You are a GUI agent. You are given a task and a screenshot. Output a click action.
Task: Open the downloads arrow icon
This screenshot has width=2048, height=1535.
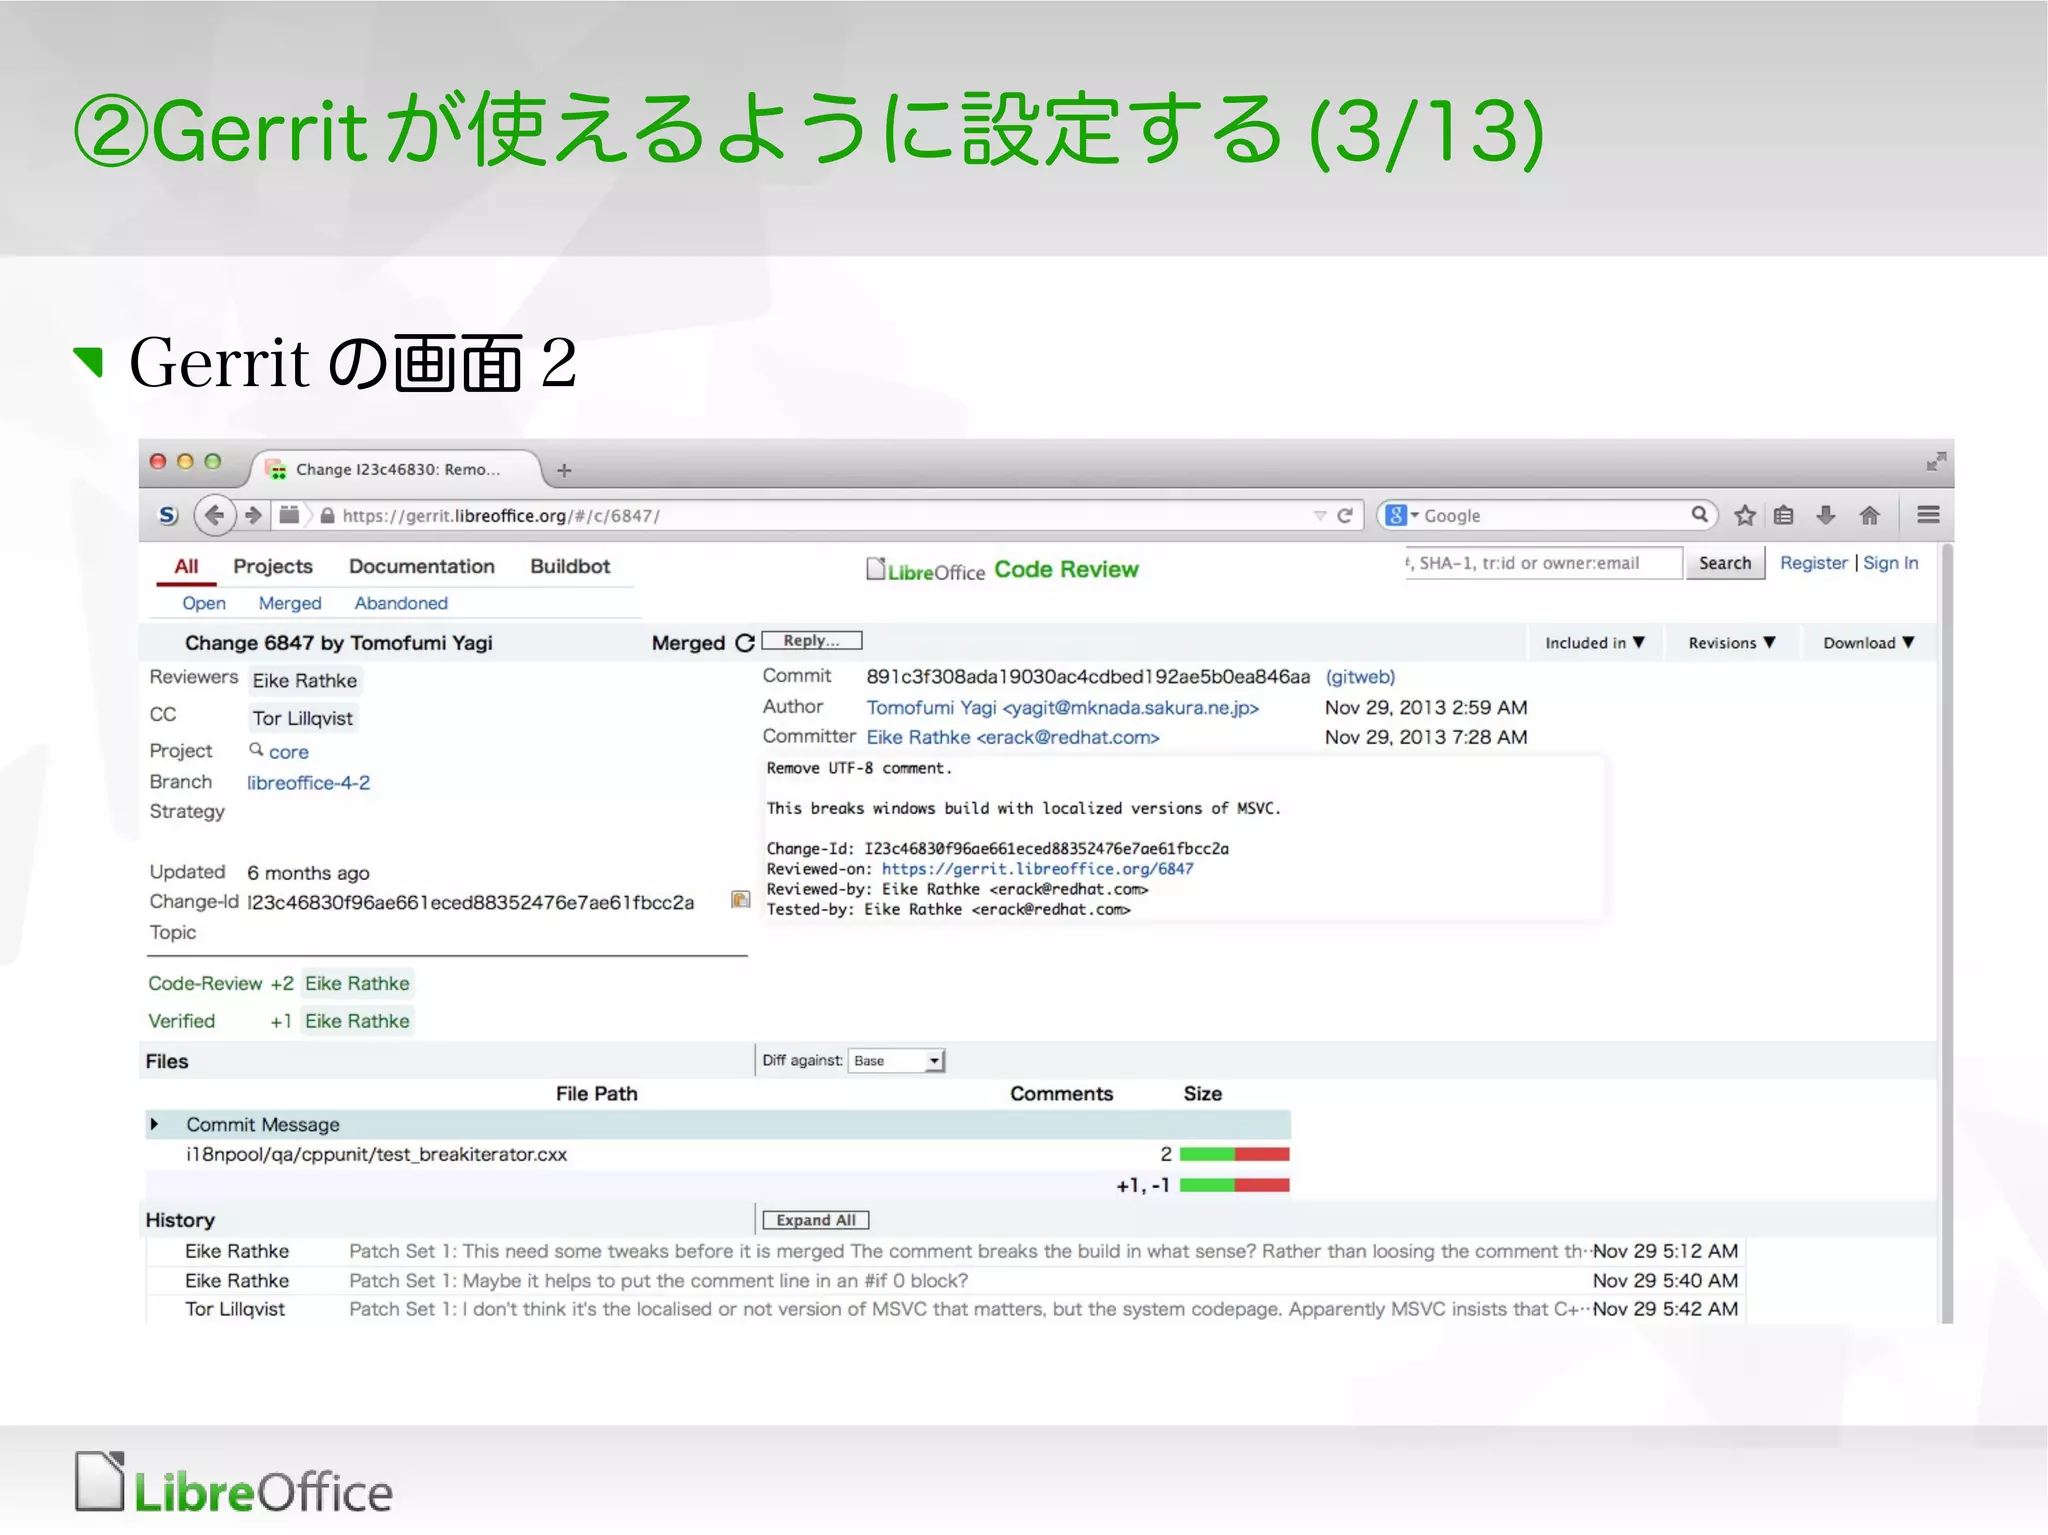pos(1826,515)
